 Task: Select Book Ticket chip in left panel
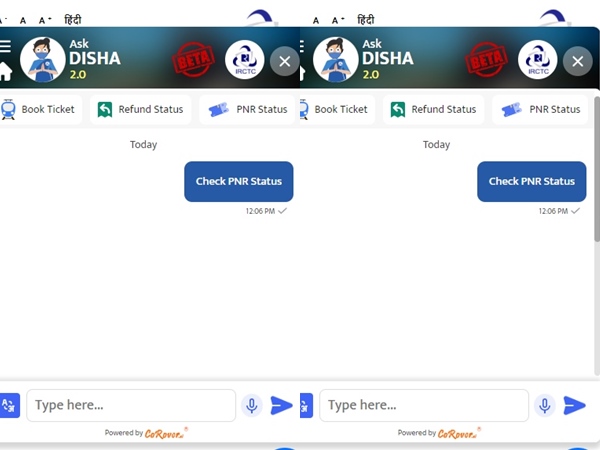[x=38, y=109]
